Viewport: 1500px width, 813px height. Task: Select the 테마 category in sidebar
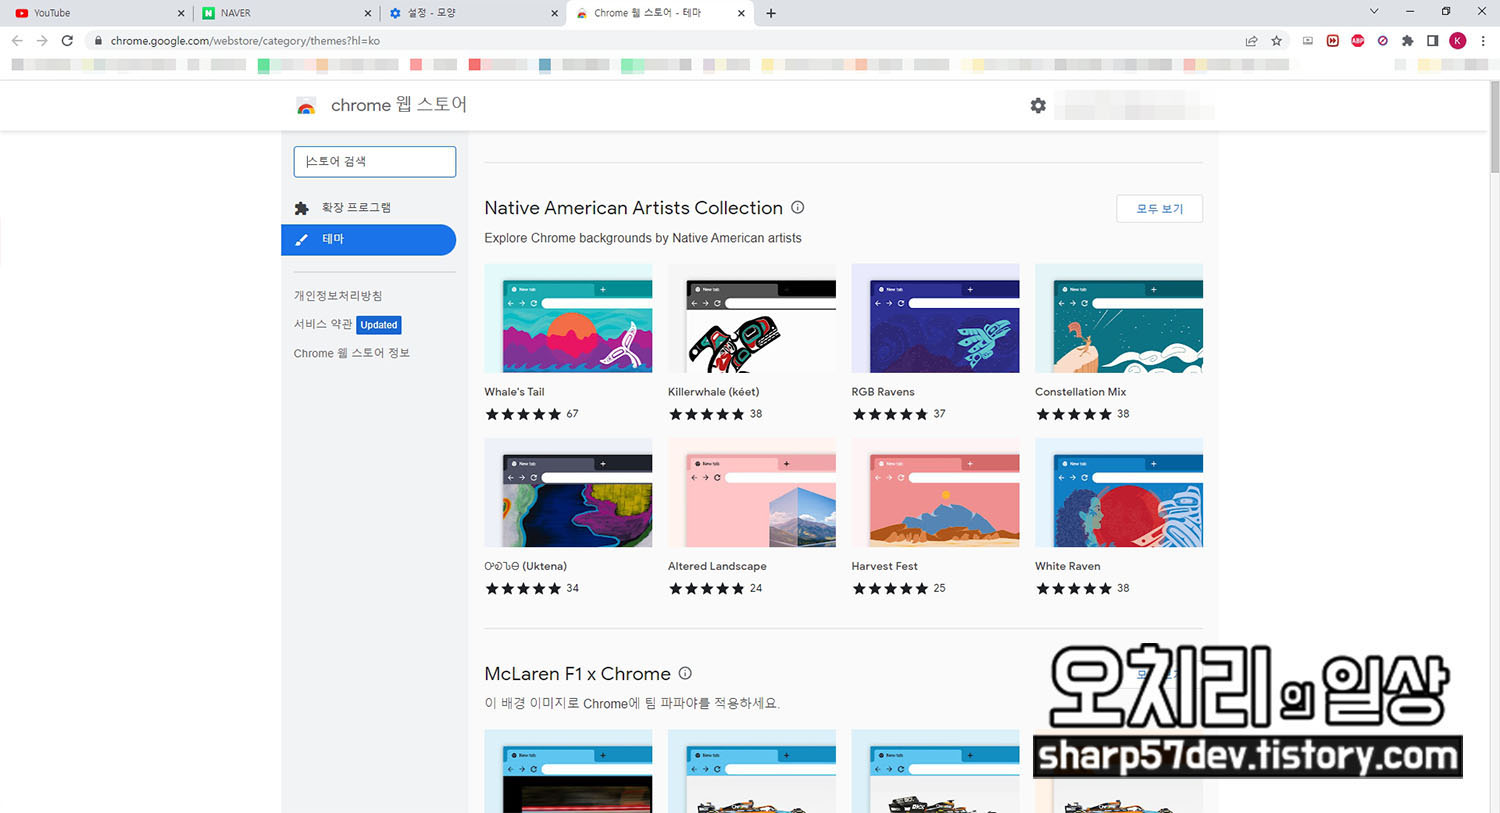point(368,240)
